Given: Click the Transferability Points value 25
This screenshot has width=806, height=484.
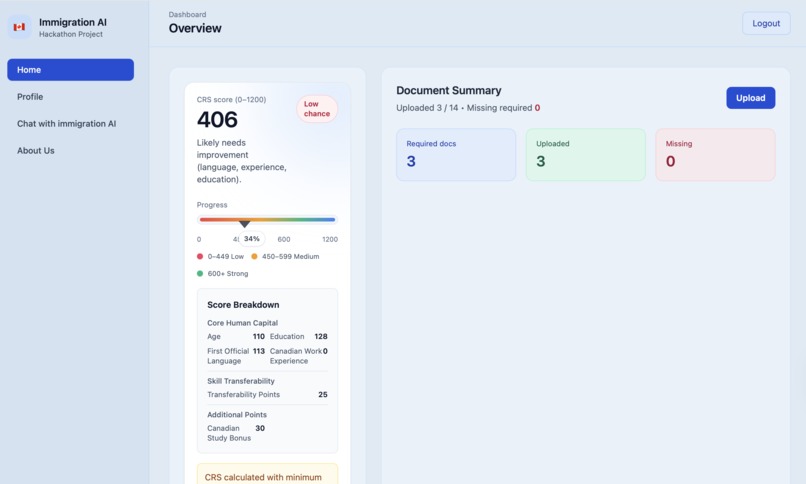Looking at the screenshot, I should pos(323,395).
